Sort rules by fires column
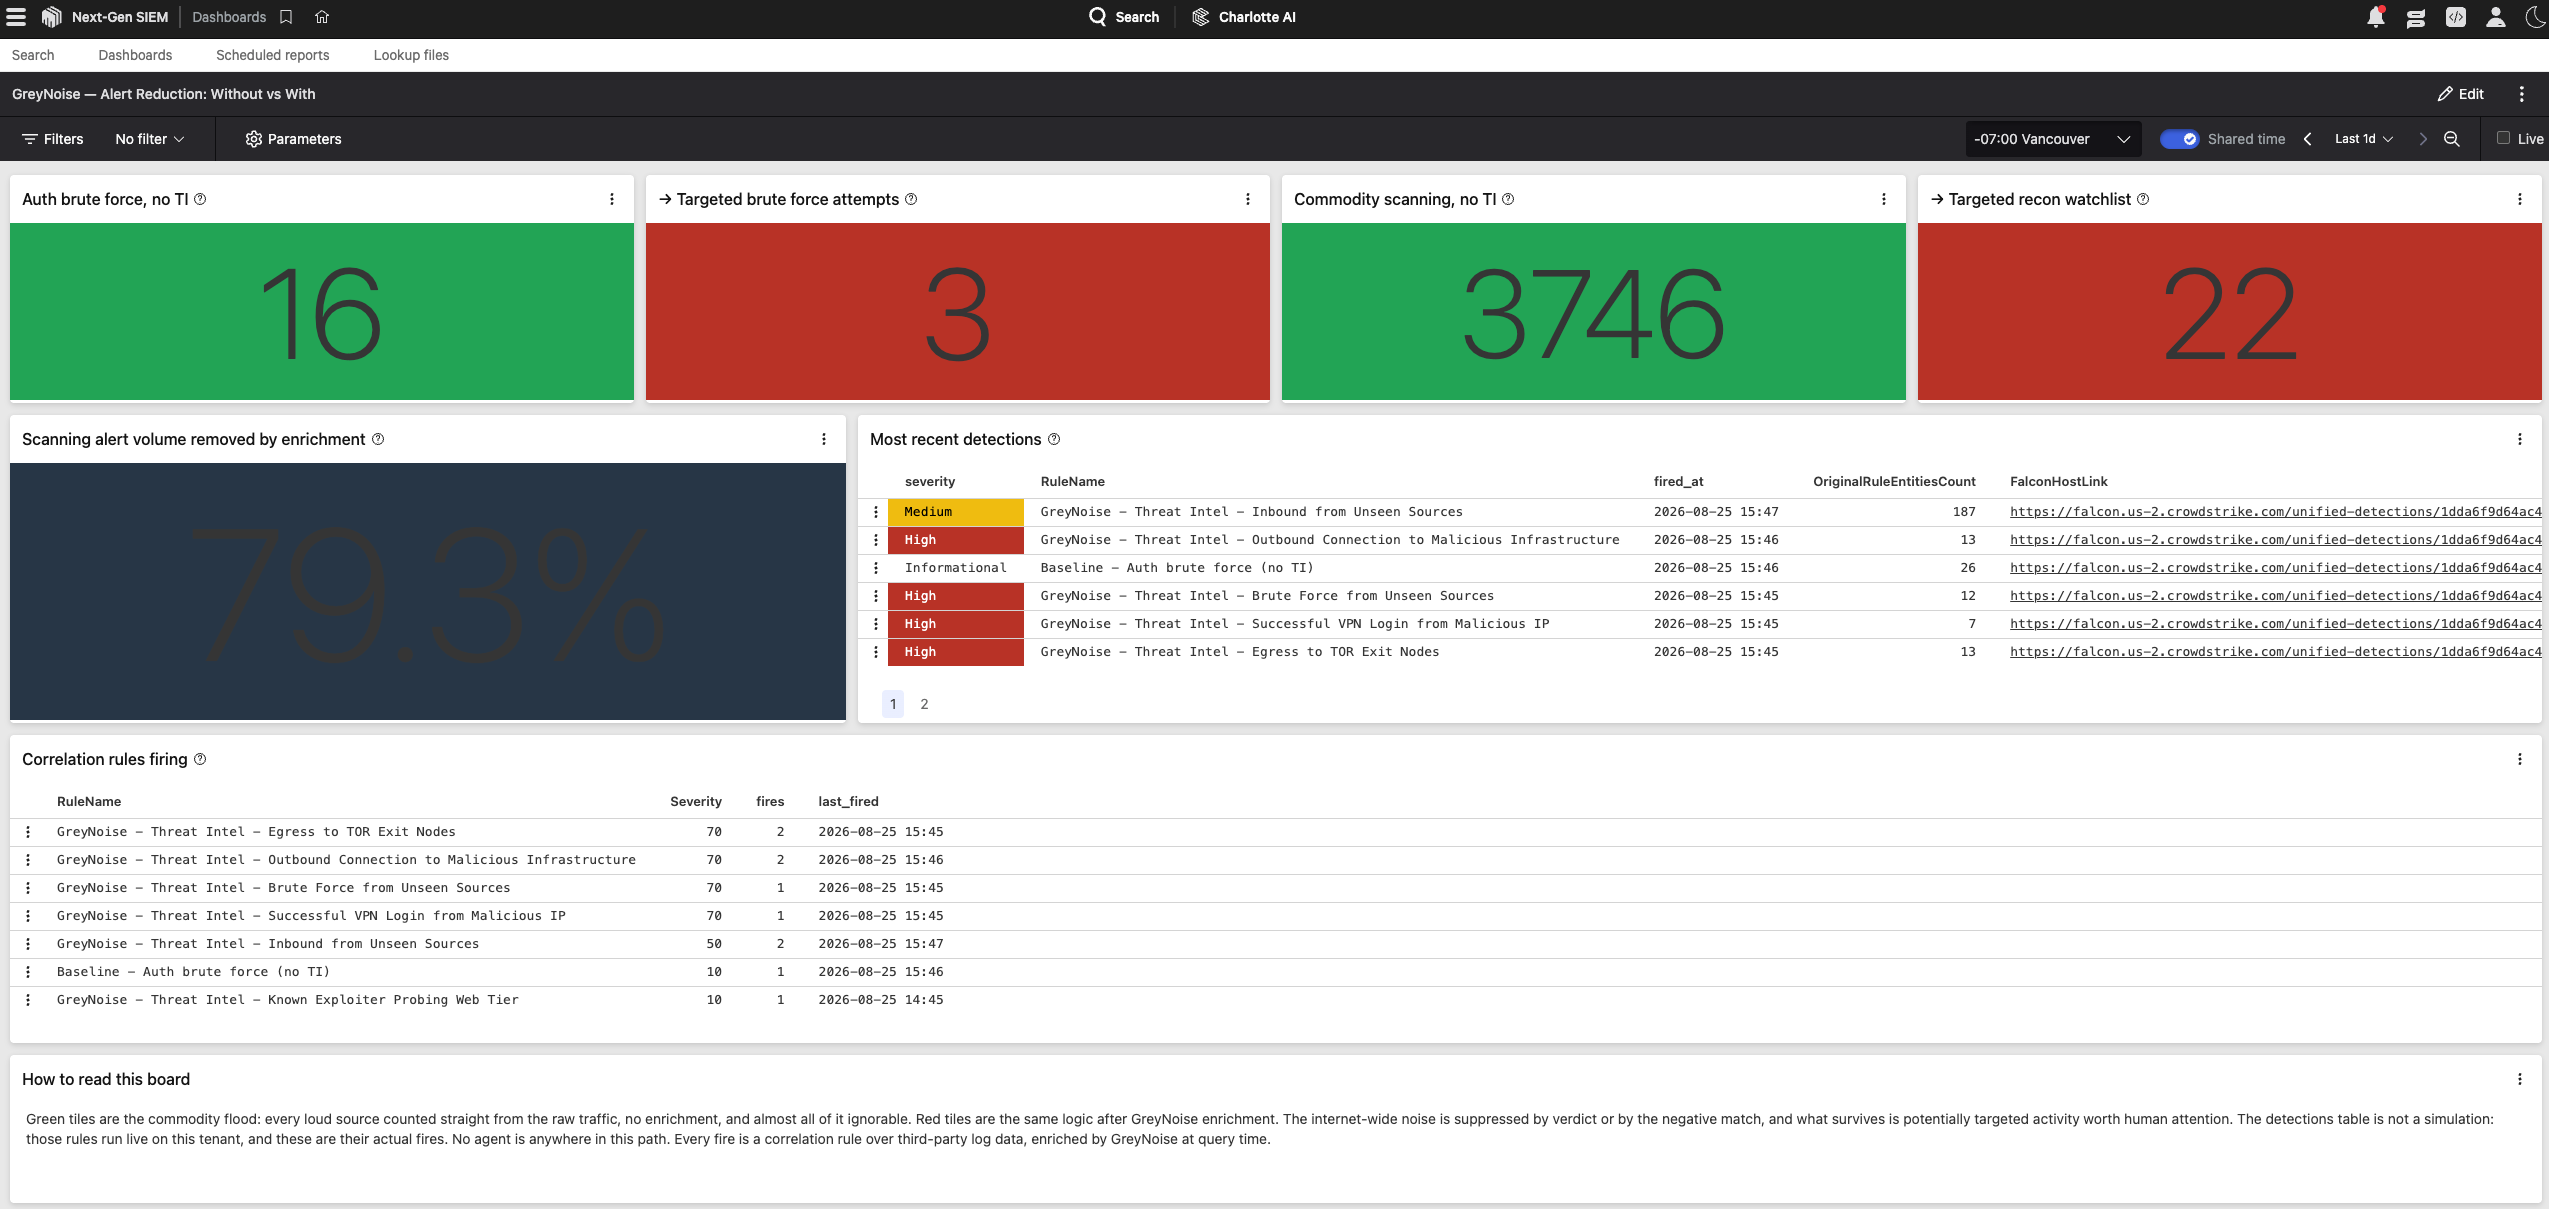 pyautogui.click(x=770, y=802)
